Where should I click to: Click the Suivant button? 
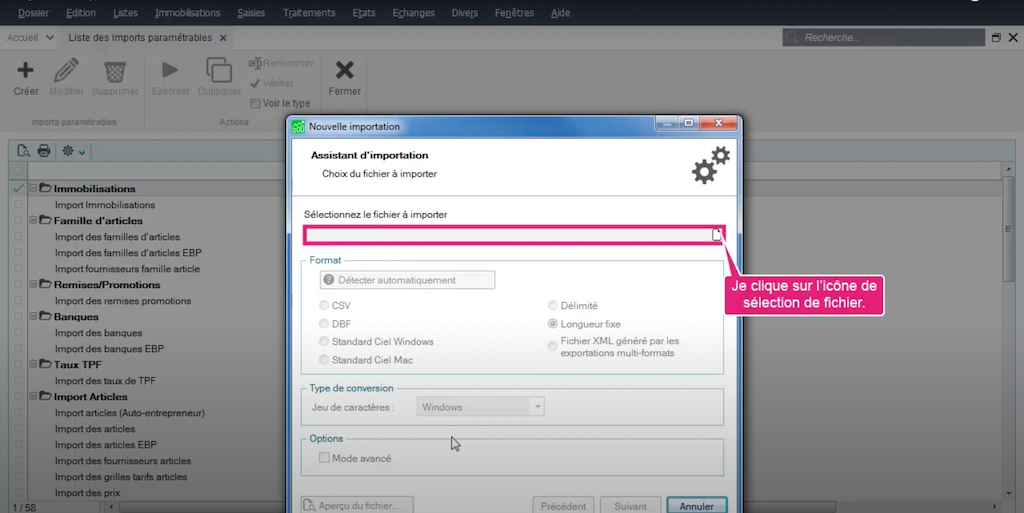coord(630,506)
